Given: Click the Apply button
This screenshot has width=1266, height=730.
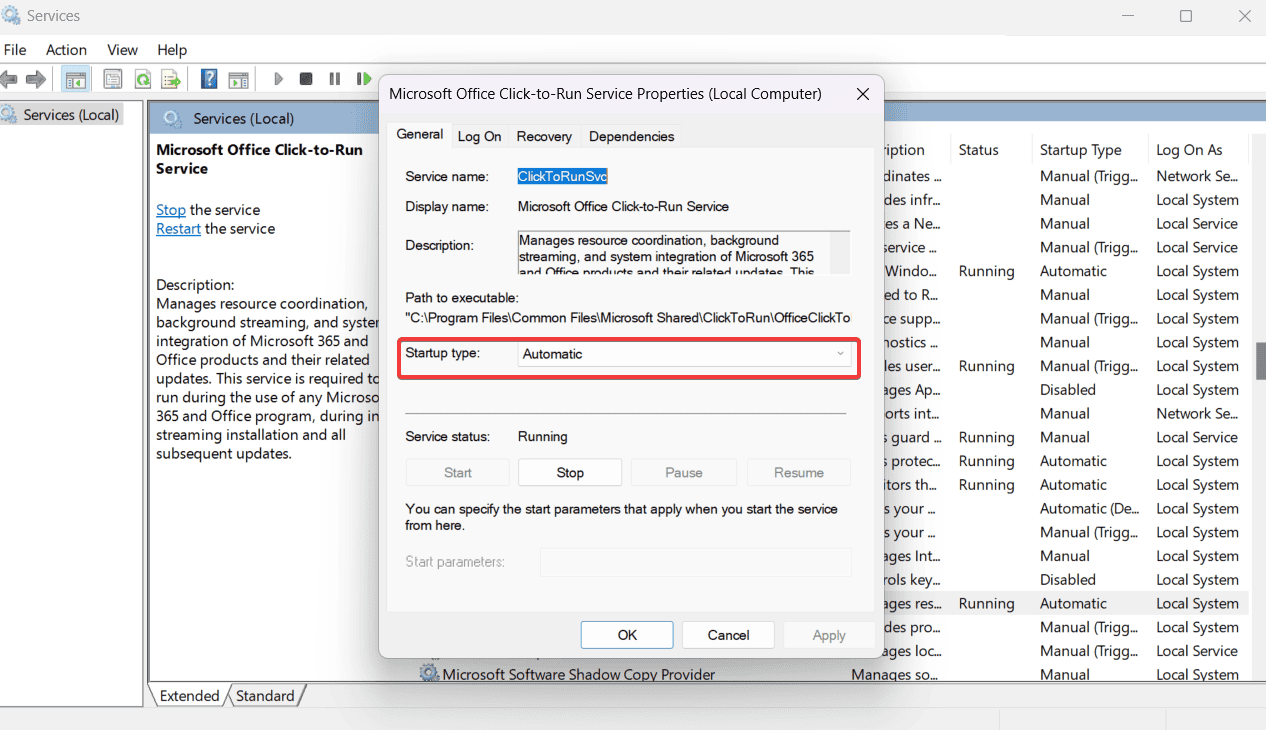Looking at the screenshot, I should click(x=829, y=635).
